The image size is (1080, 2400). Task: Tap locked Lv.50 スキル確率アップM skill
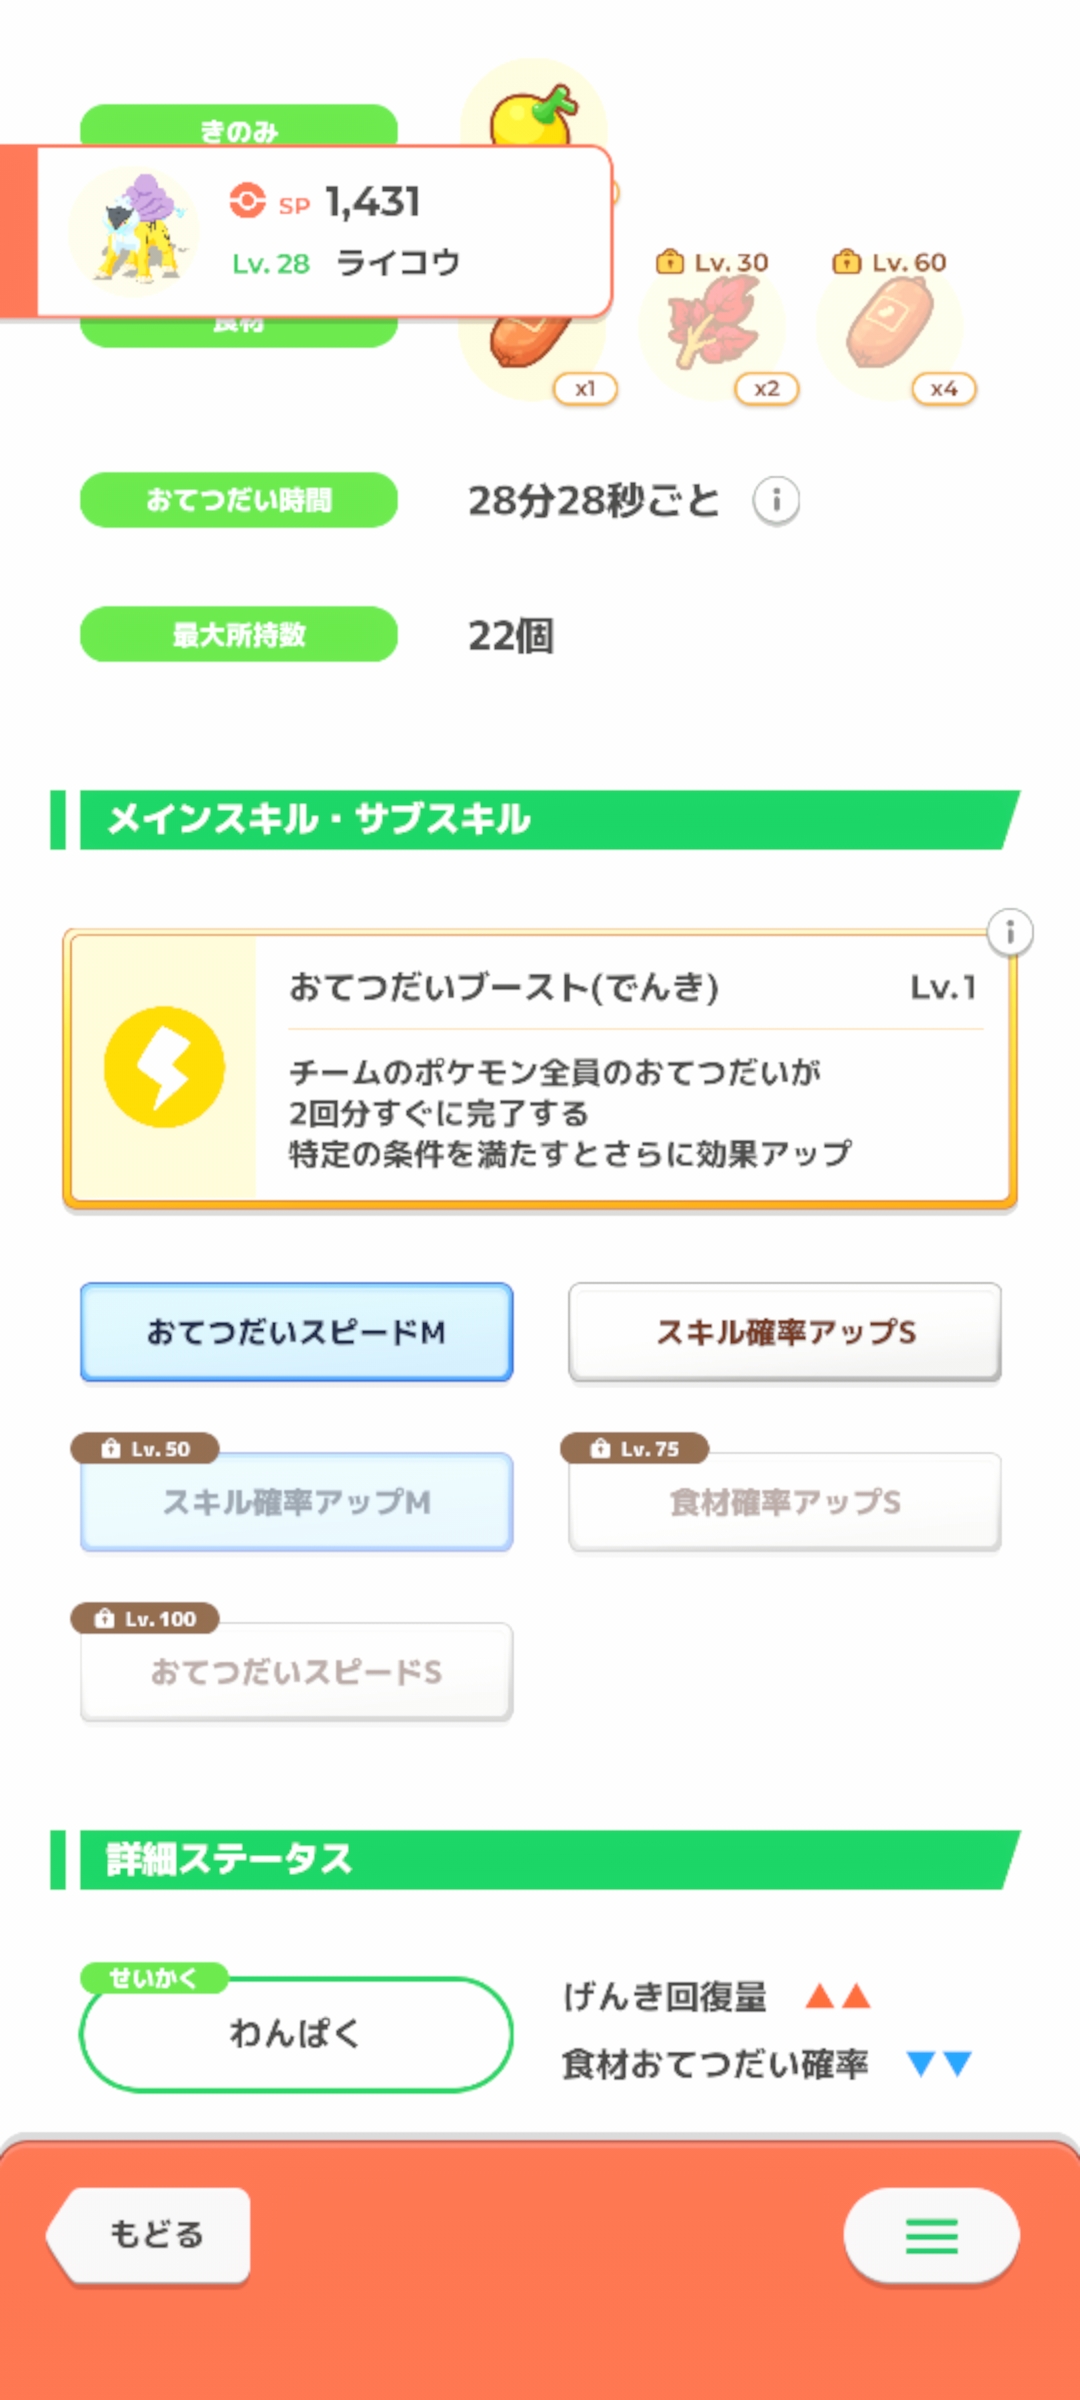pyautogui.click(x=297, y=1502)
